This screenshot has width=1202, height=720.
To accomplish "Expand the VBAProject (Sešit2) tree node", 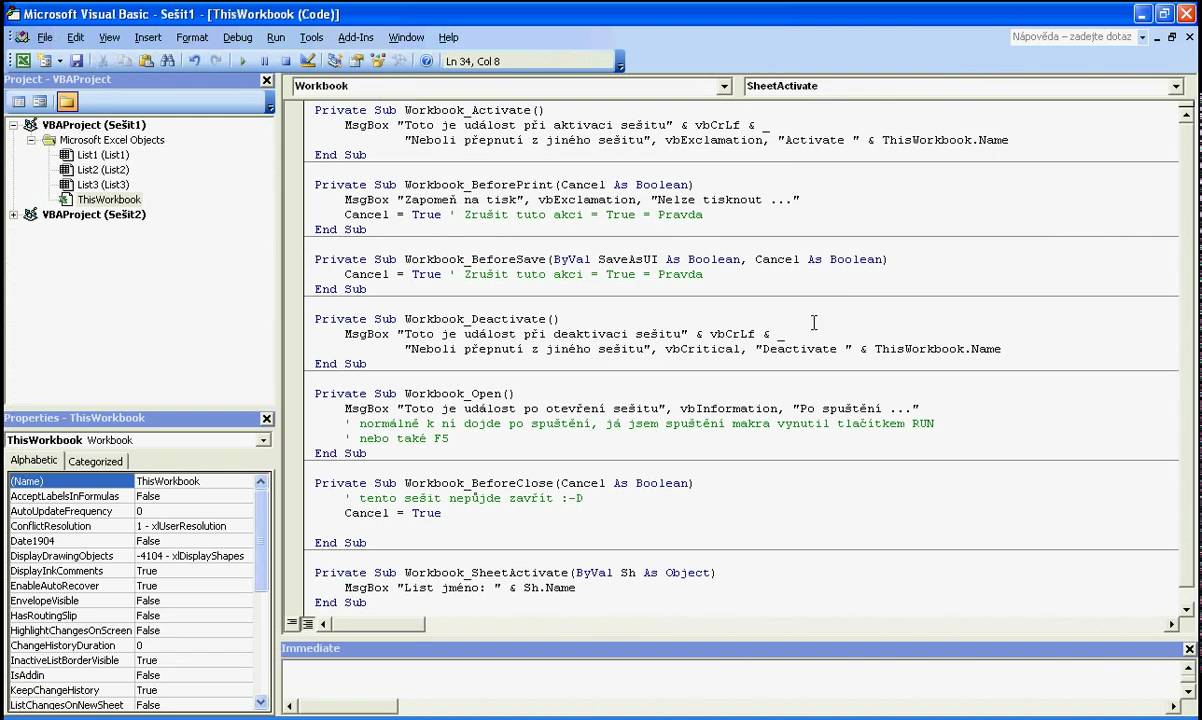I will point(13,215).
